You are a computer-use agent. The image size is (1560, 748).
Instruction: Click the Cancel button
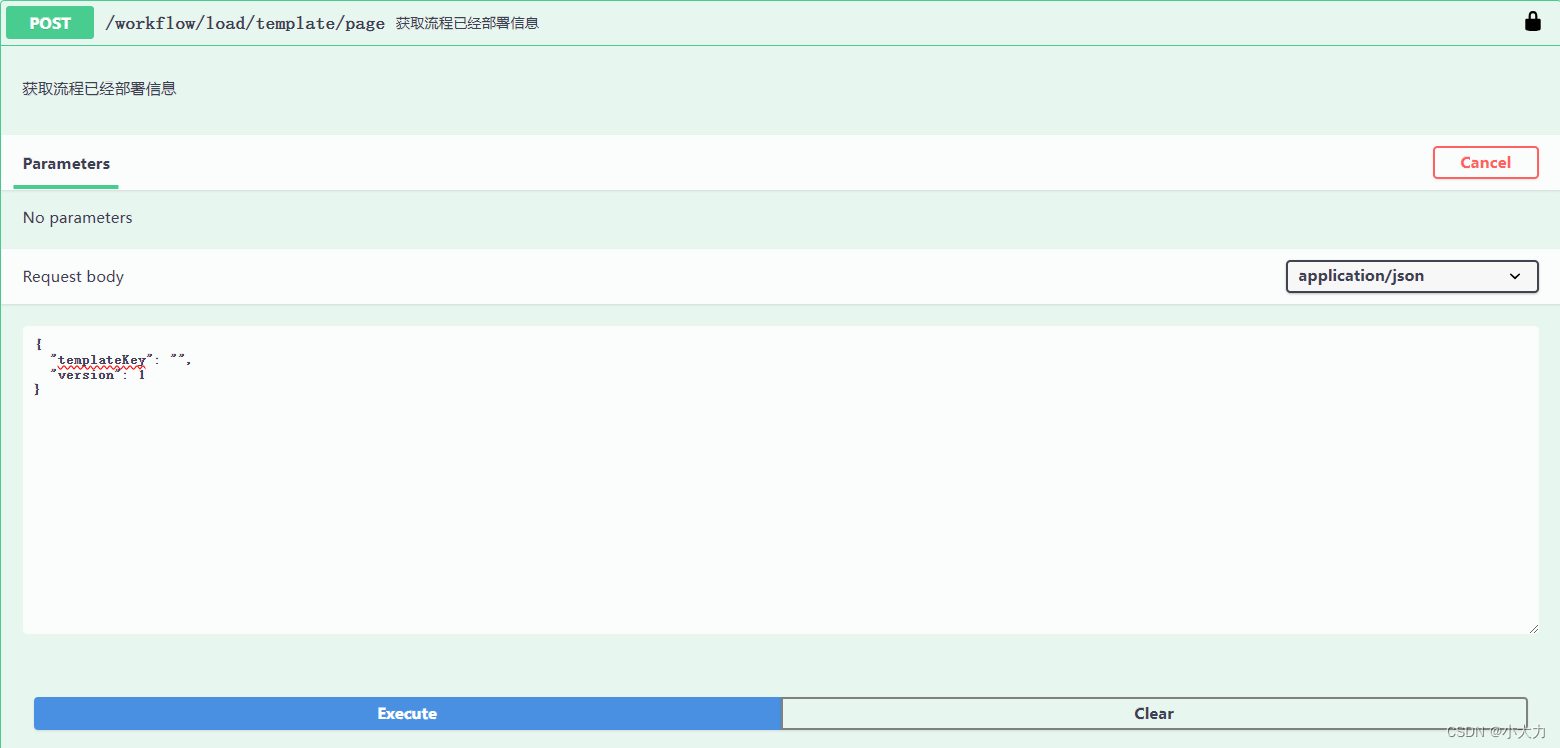pos(1485,162)
